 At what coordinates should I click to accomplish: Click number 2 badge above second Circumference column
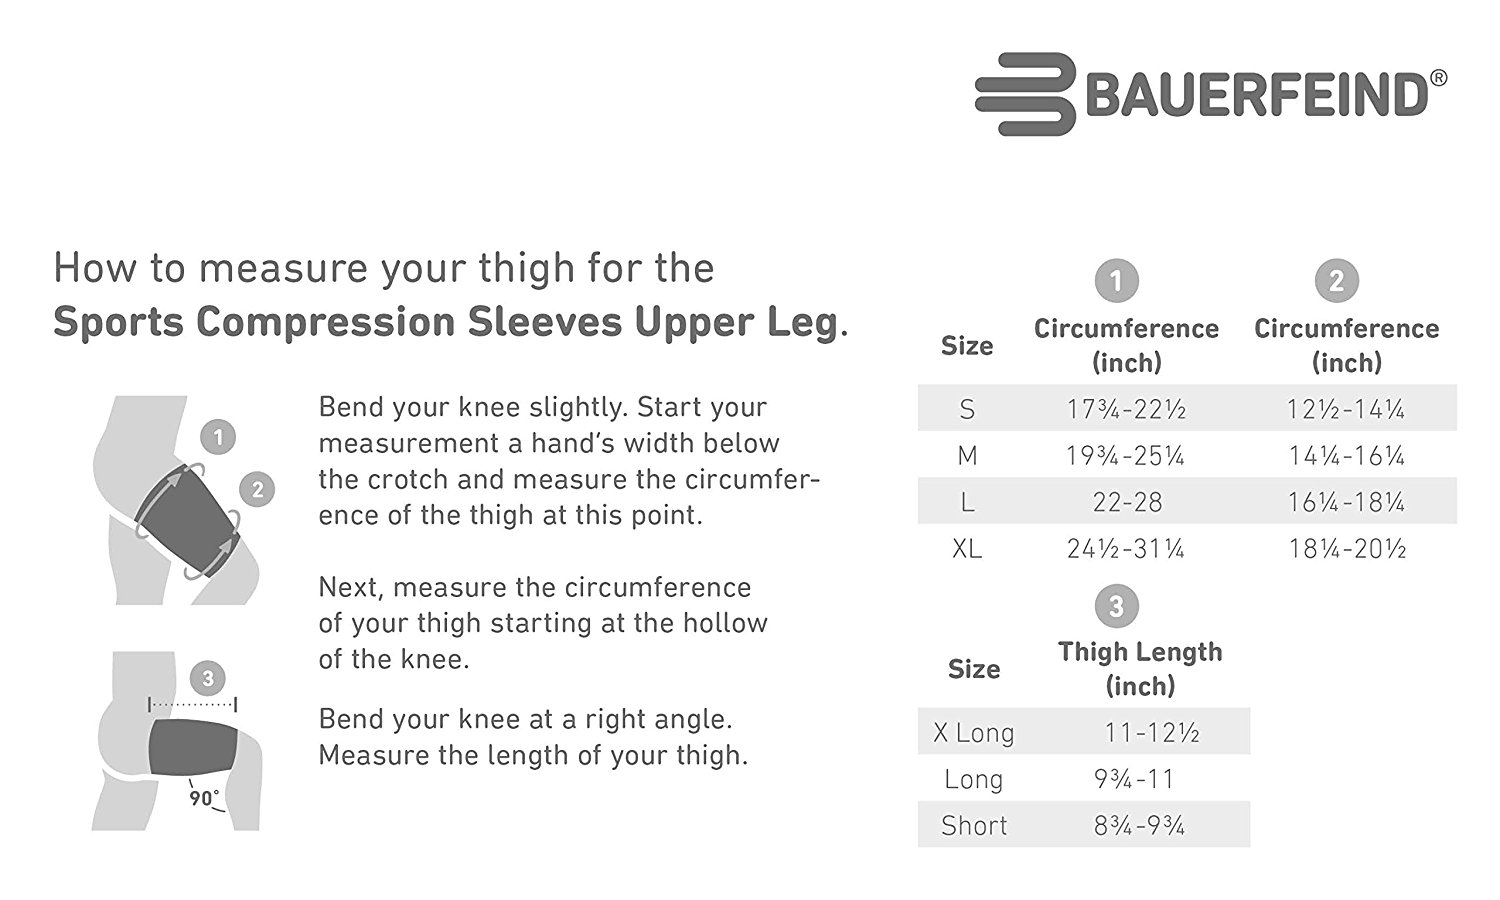click(1336, 281)
